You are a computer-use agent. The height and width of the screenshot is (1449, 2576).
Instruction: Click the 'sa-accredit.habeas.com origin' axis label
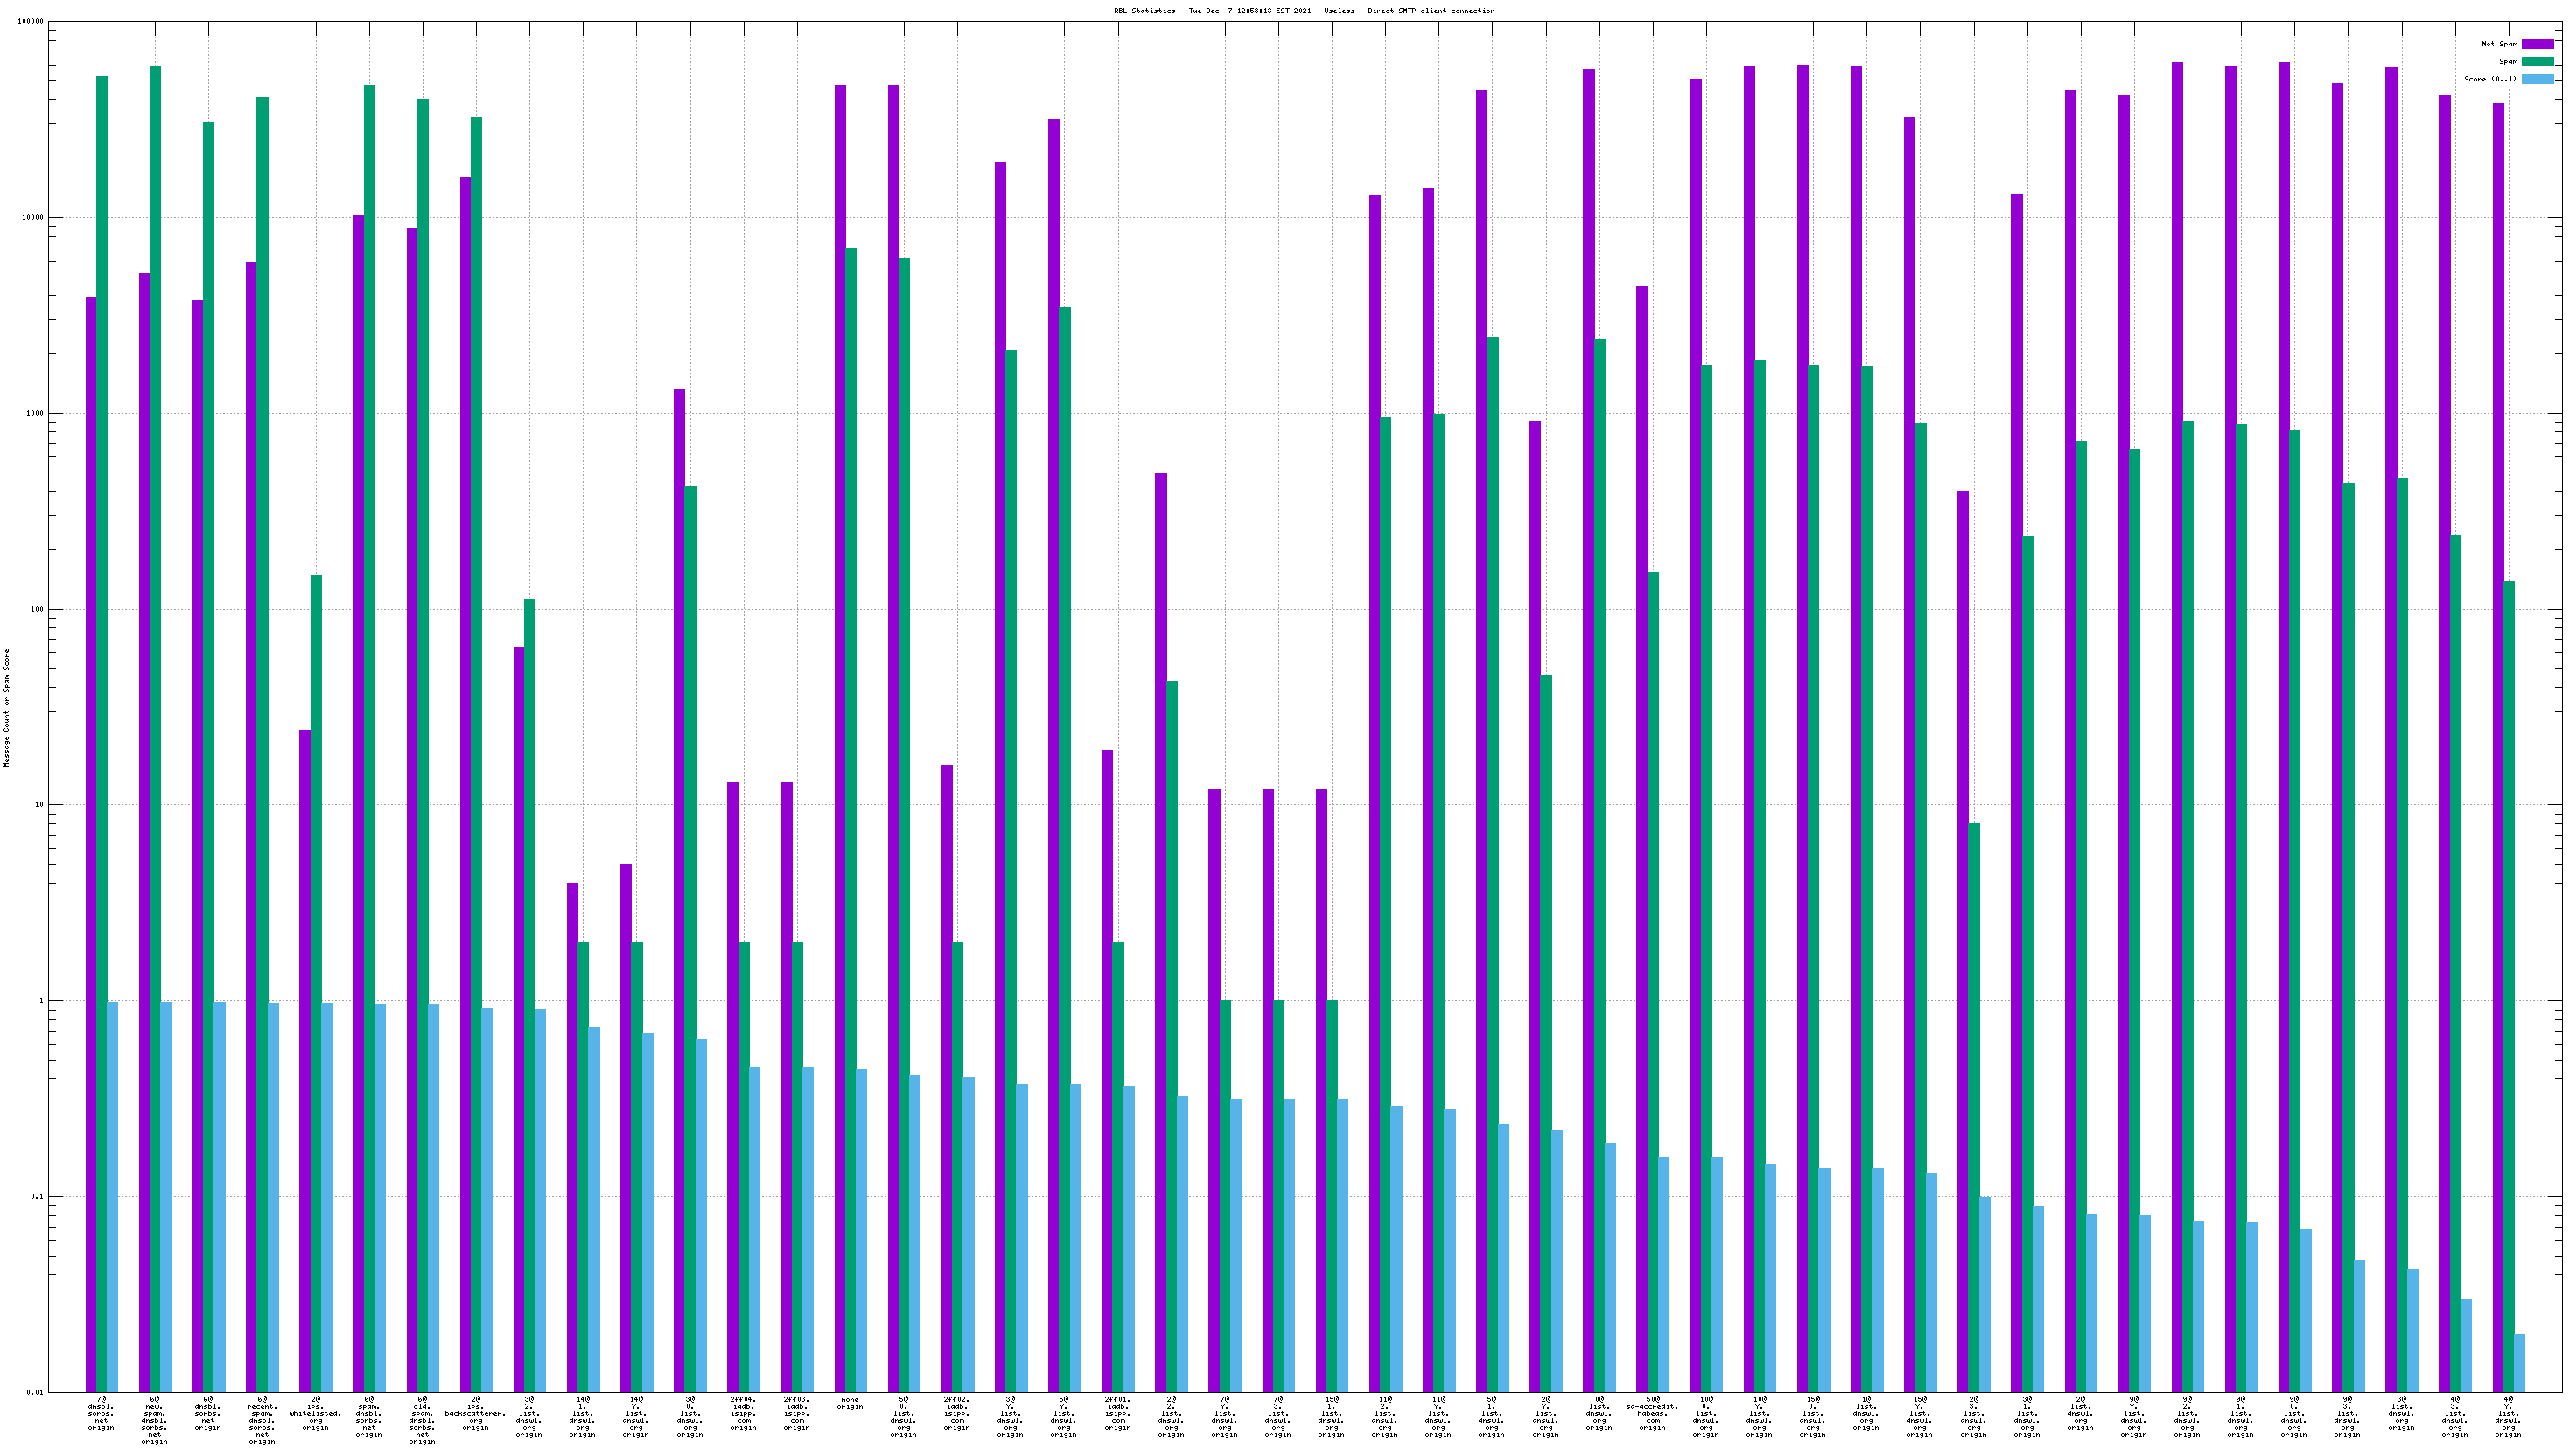pyautogui.click(x=1652, y=1413)
